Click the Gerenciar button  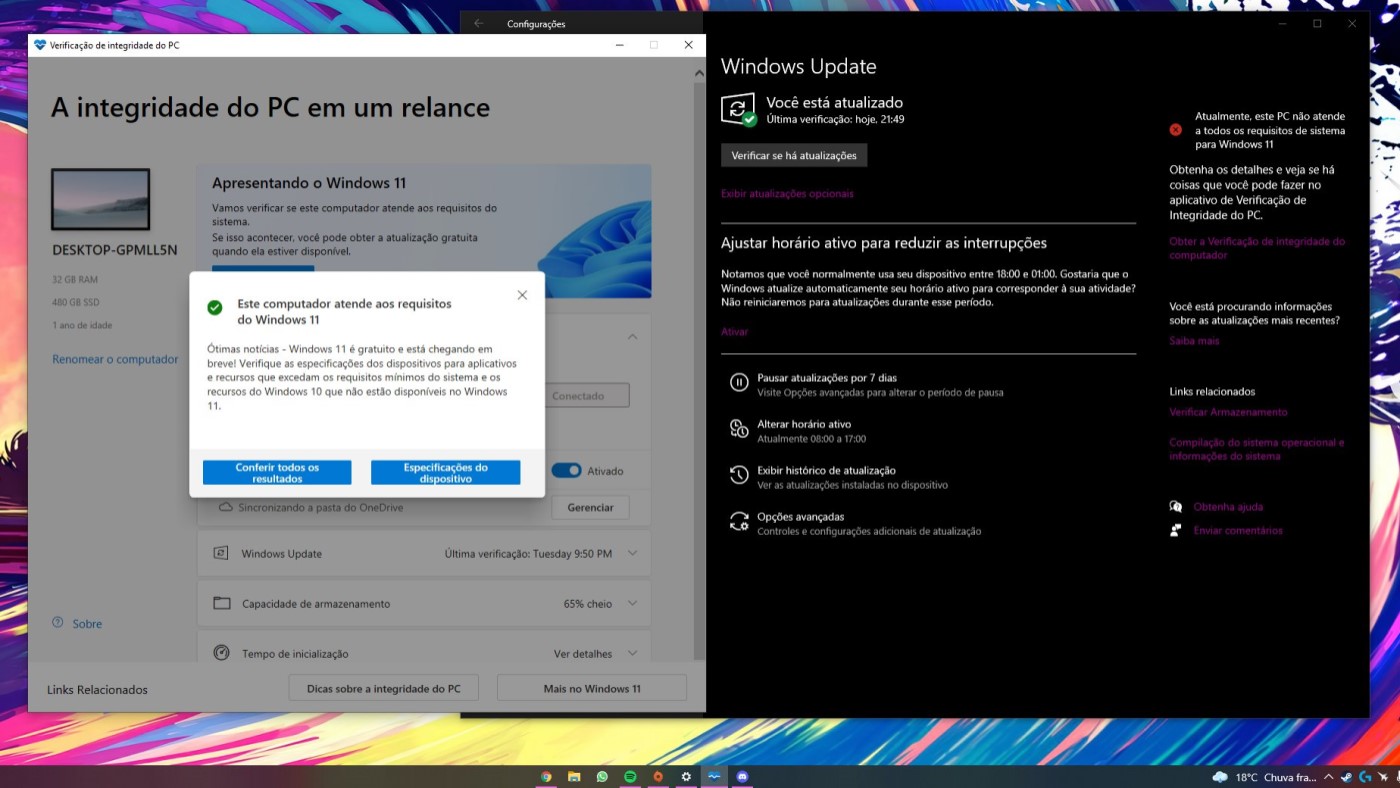590,507
